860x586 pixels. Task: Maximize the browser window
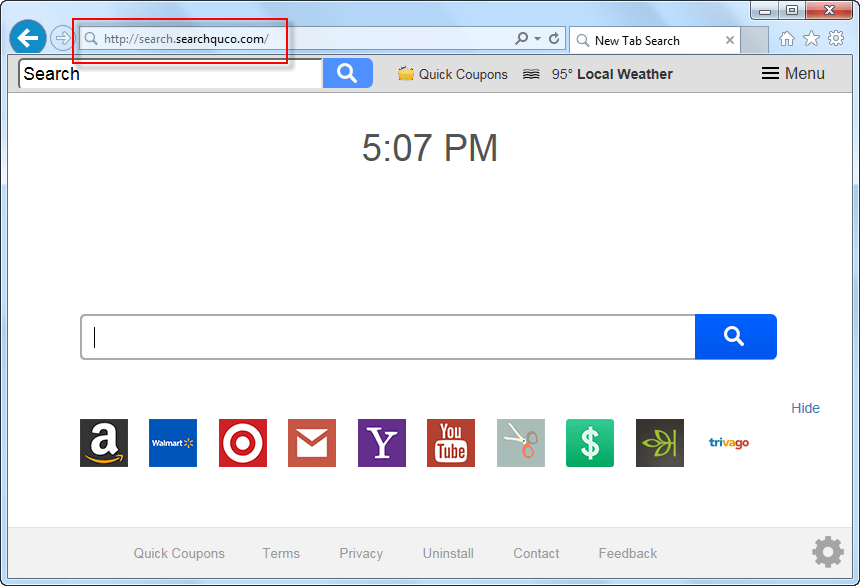(791, 10)
